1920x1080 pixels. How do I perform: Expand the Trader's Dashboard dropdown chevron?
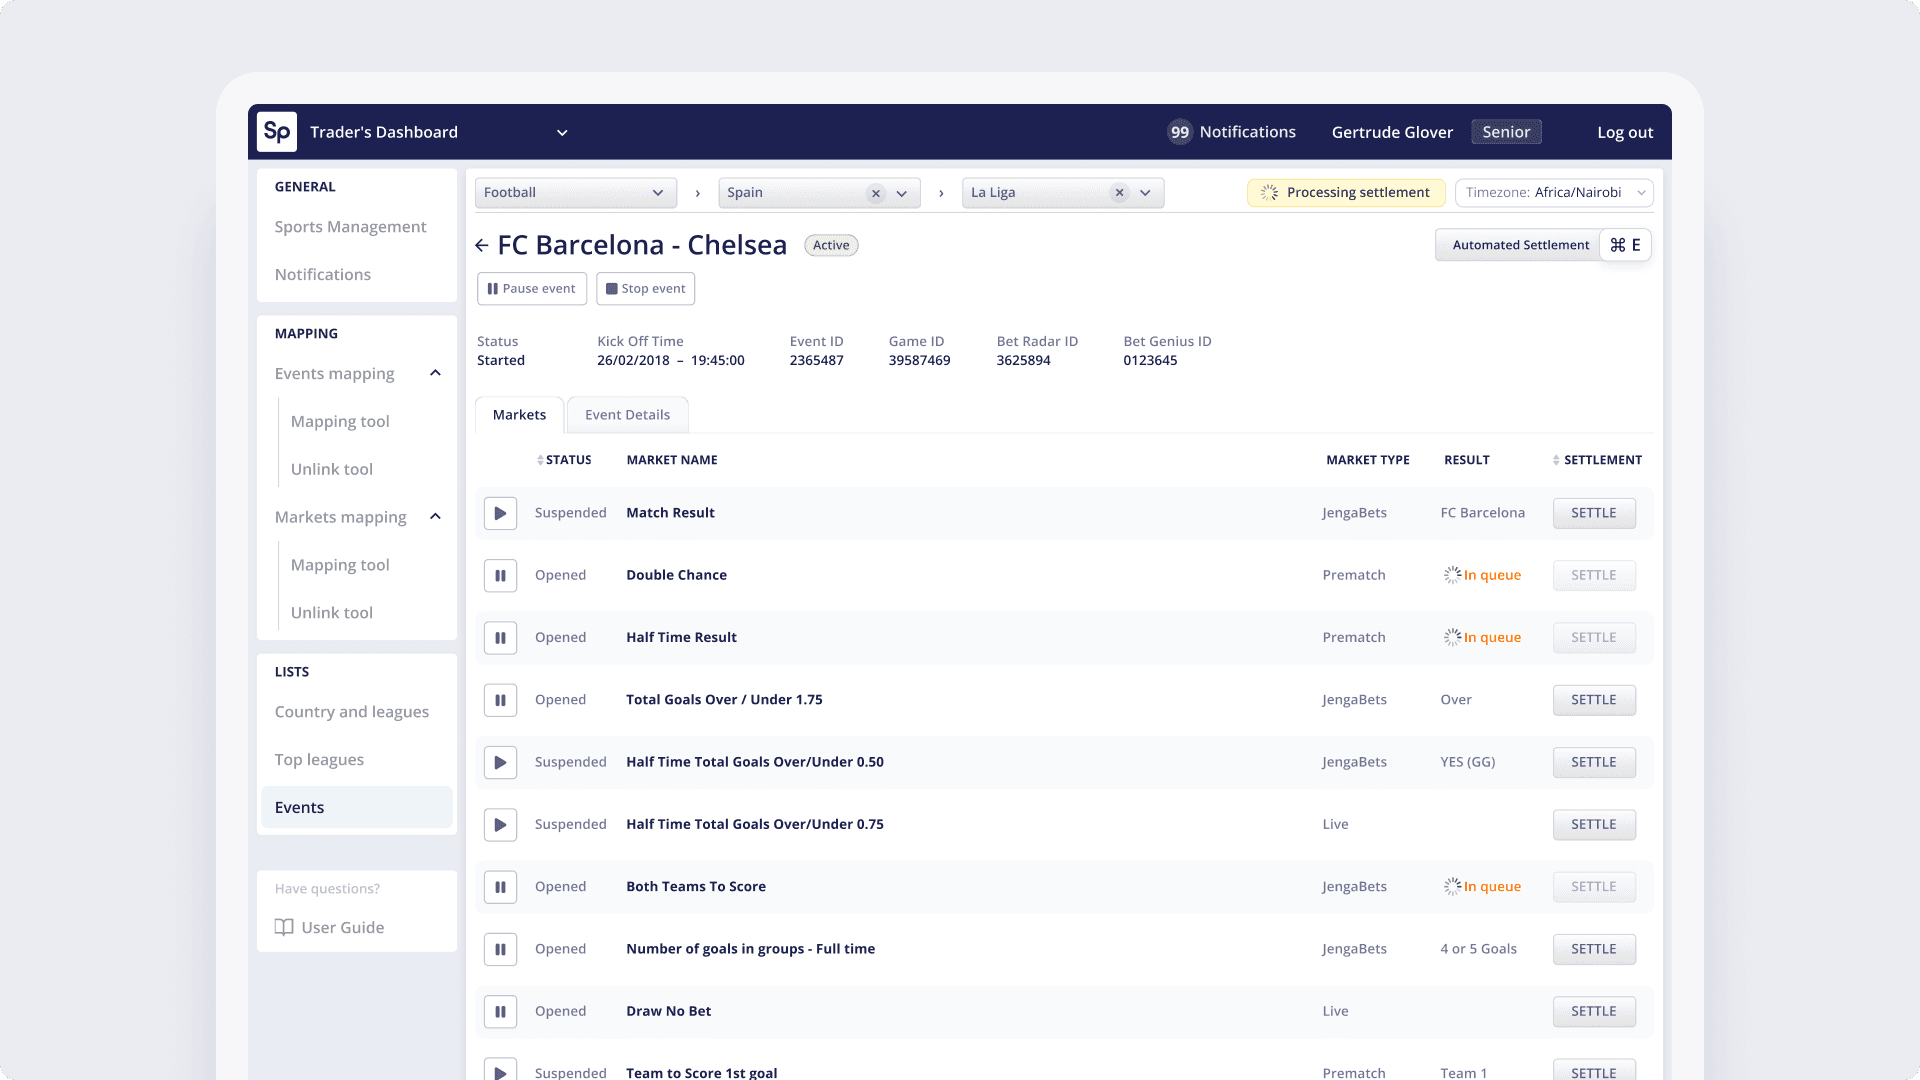pyautogui.click(x=562, y=133)
